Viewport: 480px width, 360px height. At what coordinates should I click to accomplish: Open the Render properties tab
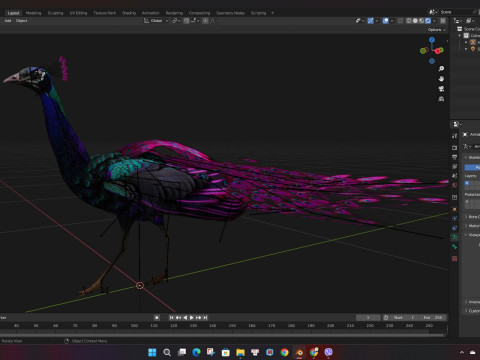pyautogui.click(x=454, y=148)
